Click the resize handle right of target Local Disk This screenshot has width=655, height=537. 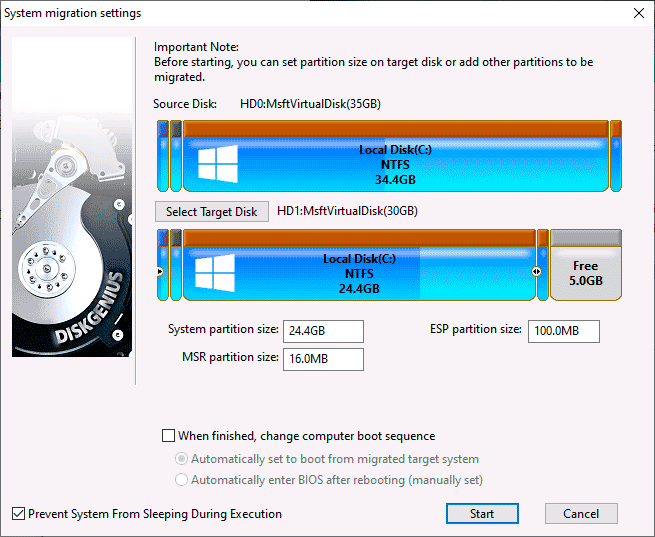[537, 271]
